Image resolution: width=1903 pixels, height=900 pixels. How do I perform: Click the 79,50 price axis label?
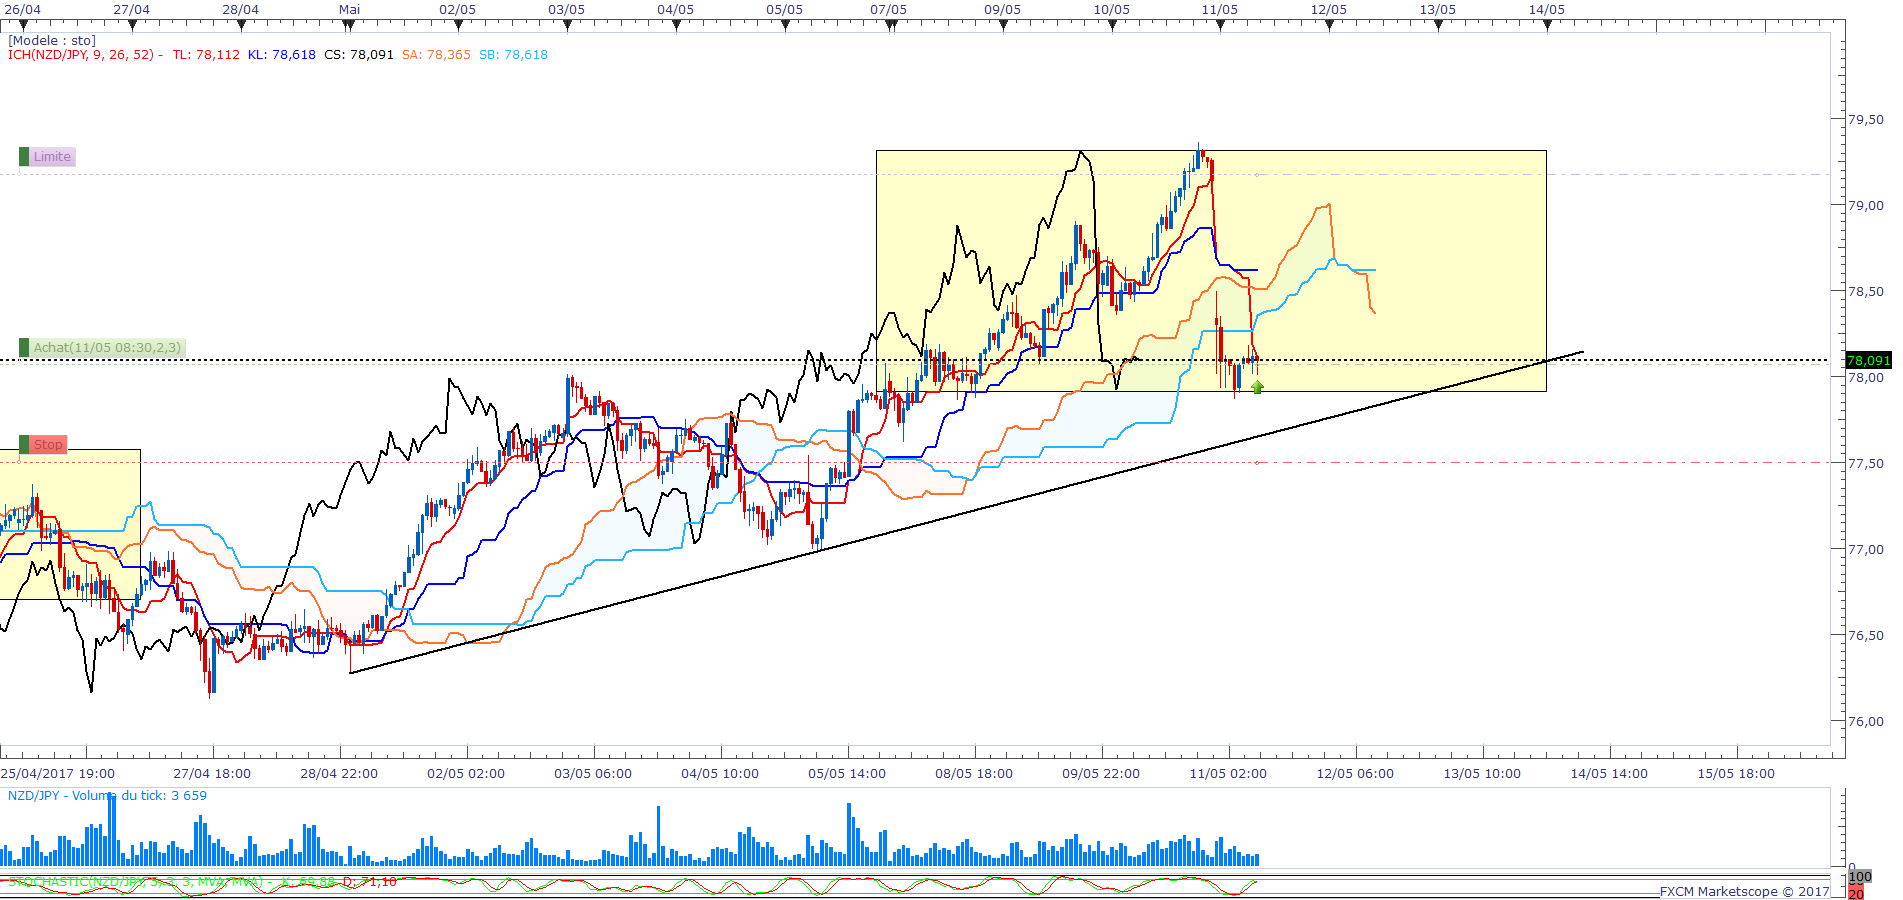pos(1866,120)
